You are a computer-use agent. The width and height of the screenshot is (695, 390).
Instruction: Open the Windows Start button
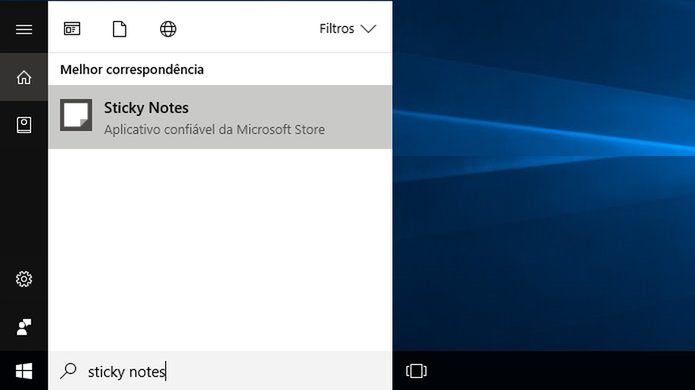(x=24, y=371)
